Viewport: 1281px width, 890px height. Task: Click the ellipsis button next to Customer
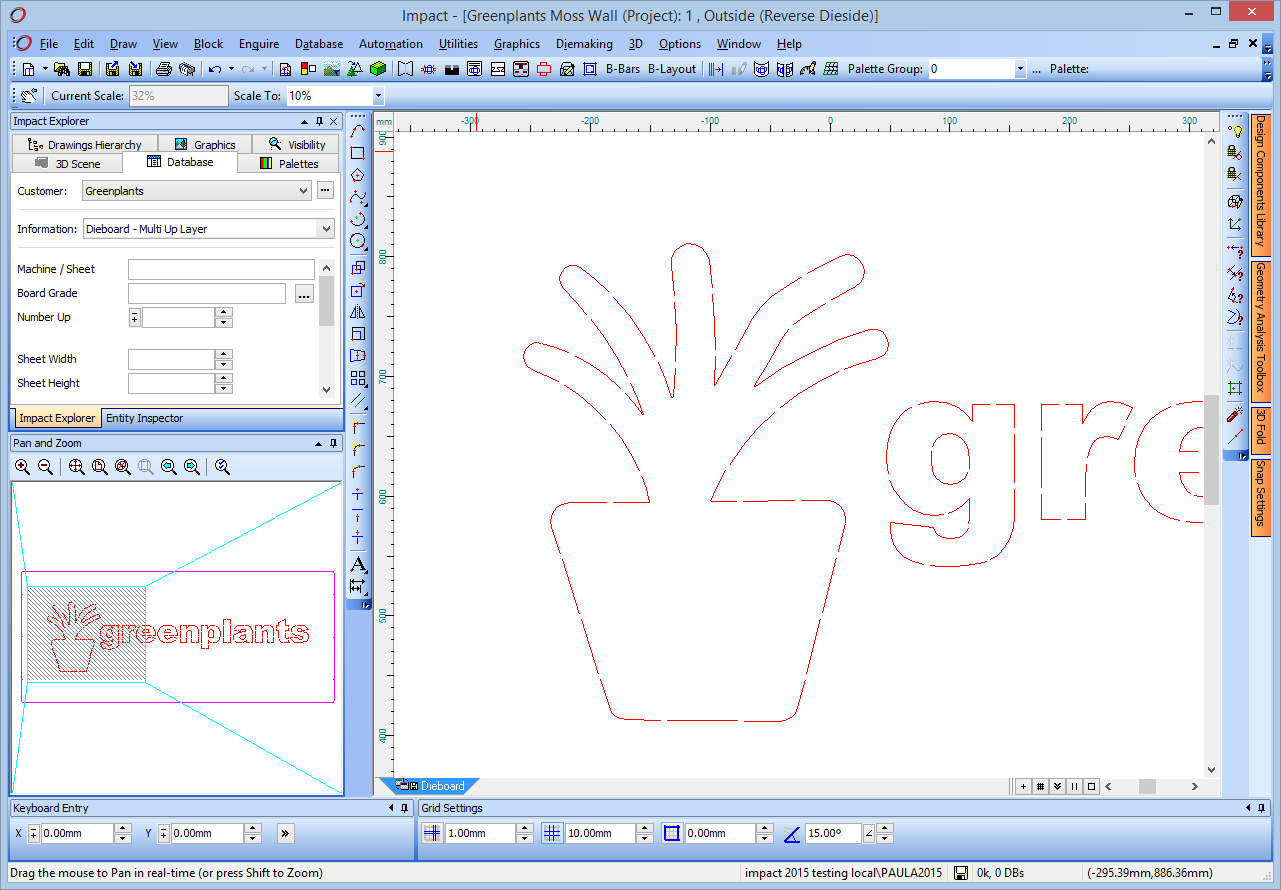[325, 190]
